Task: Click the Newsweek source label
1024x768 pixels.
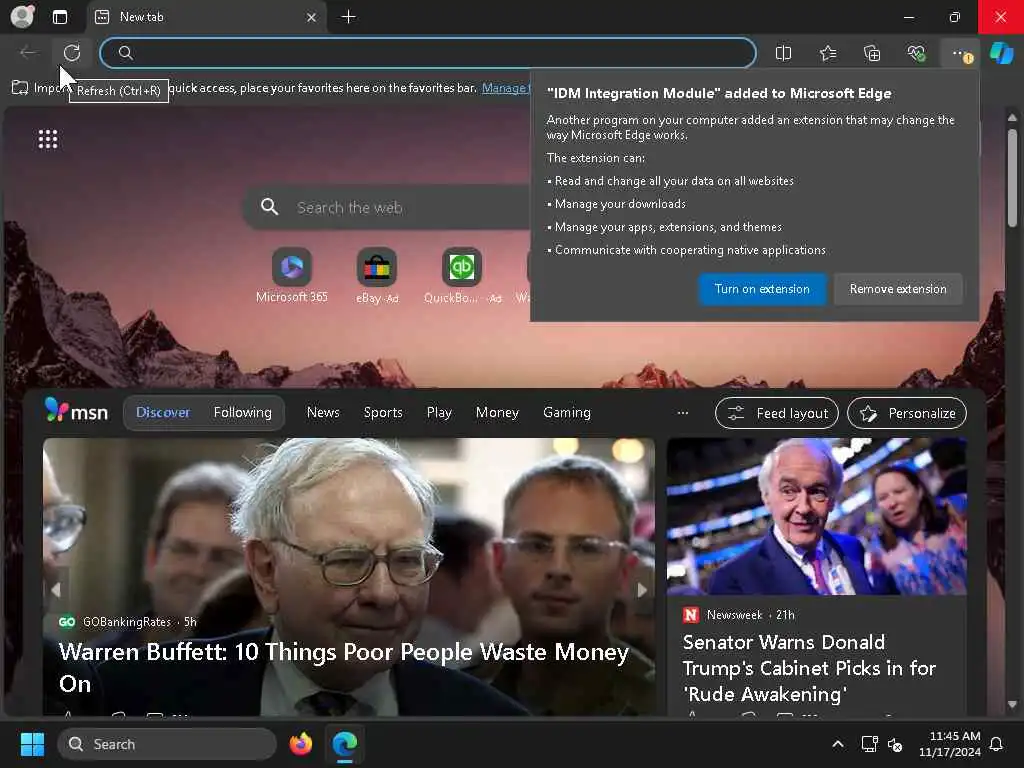Action: 734,615
